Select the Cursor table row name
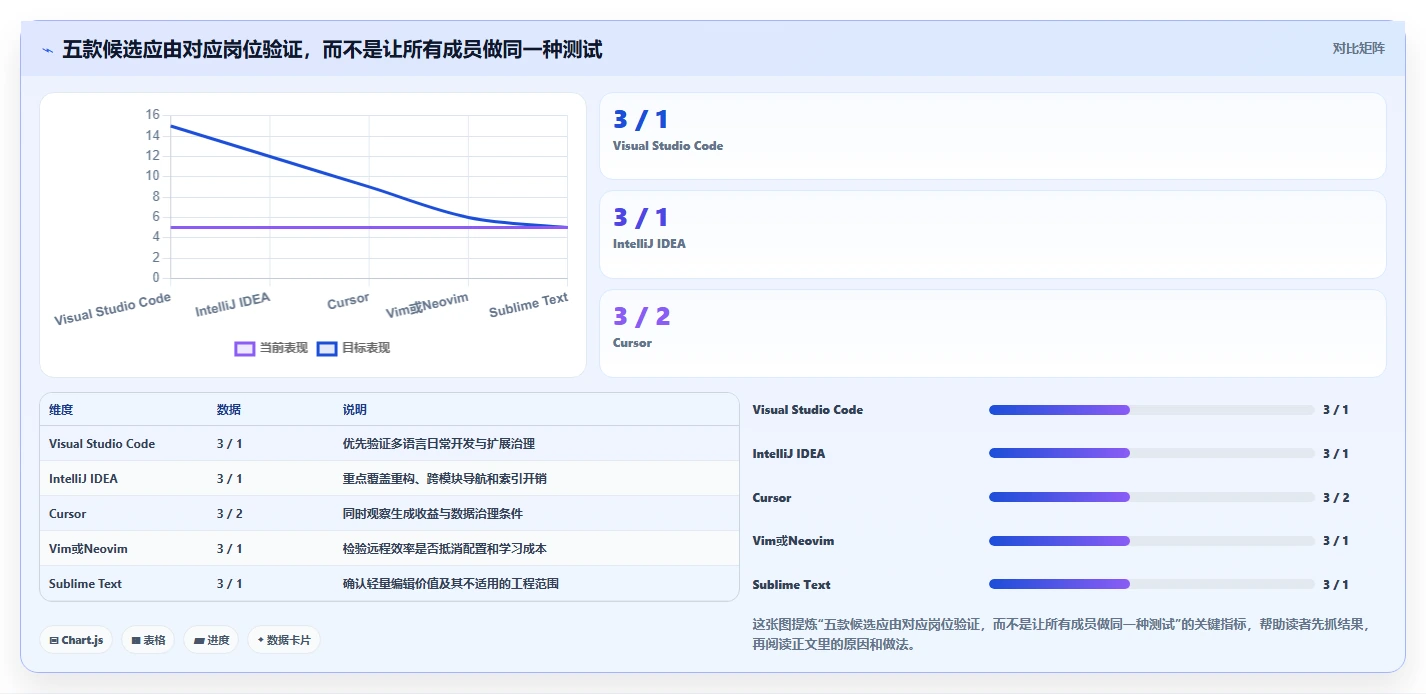This screenshot has width=1426, height=694. (68, 514)
